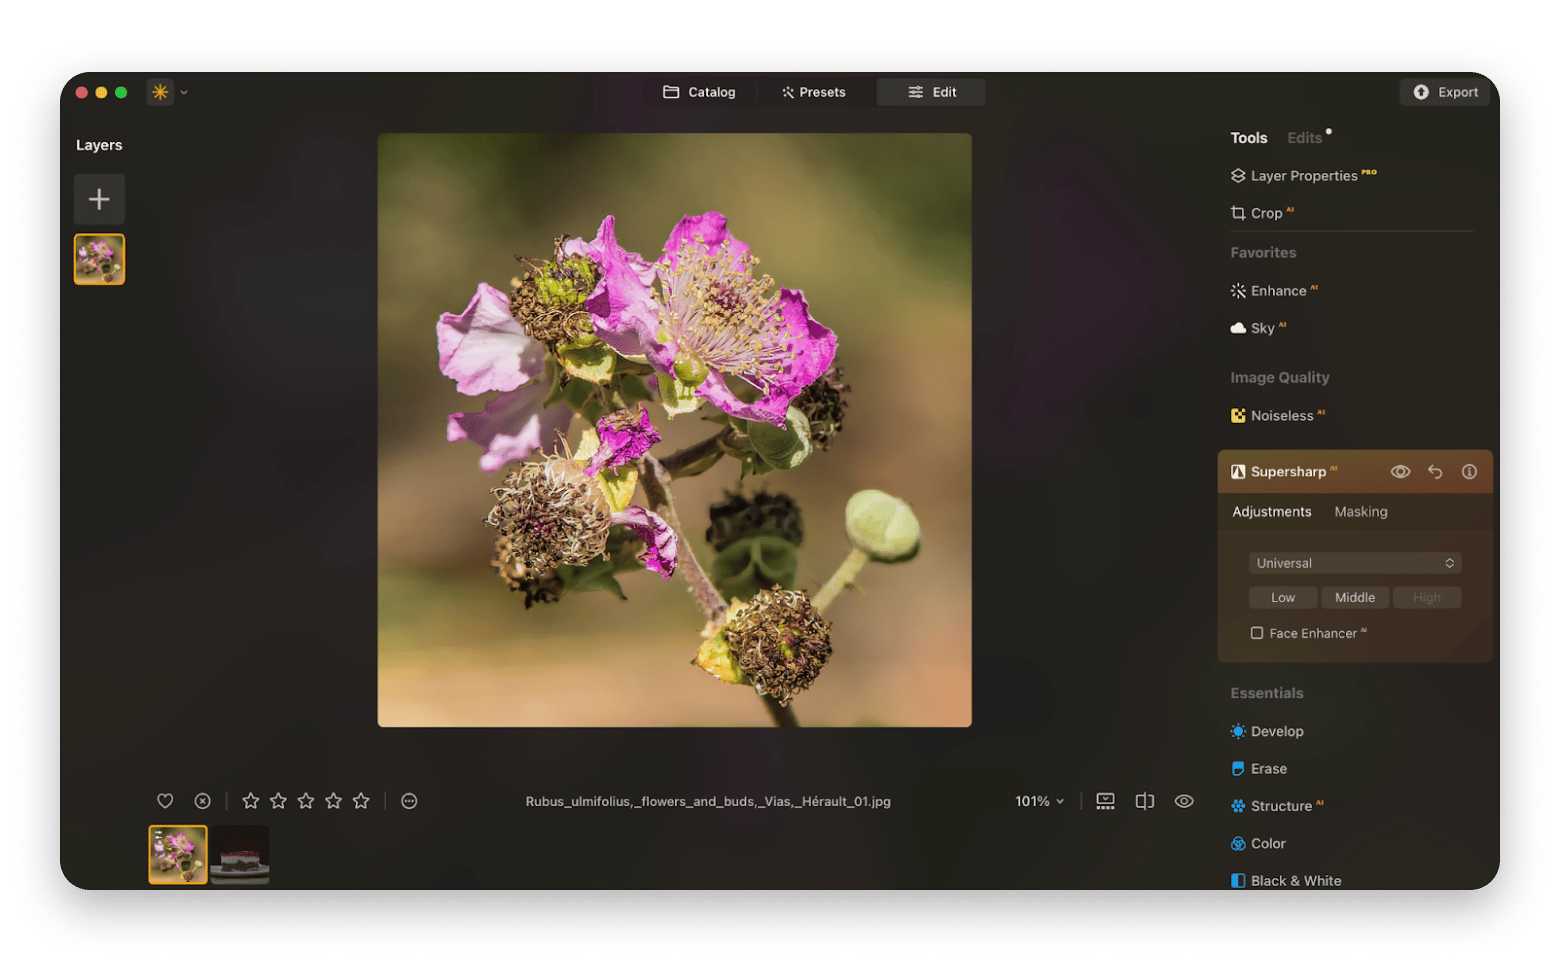Open the Universal mode dropdown
Image resolution: width=1560 pixels, height=970 pixels.
point(1354,563)
